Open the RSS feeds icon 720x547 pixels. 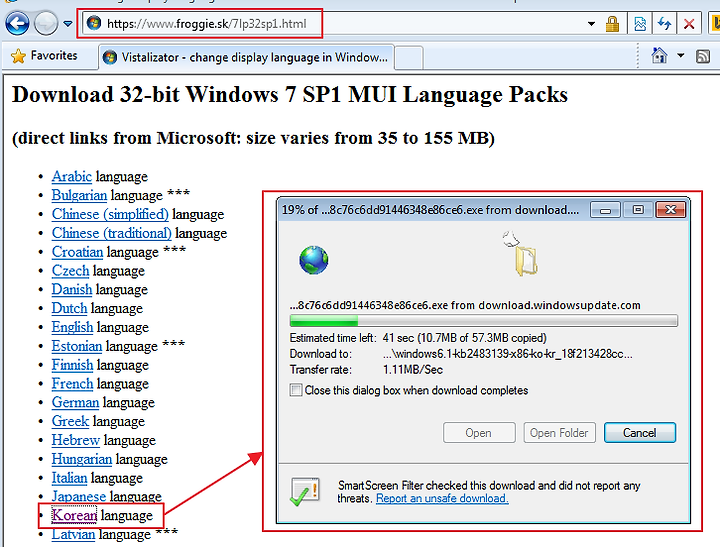[703, 56]
